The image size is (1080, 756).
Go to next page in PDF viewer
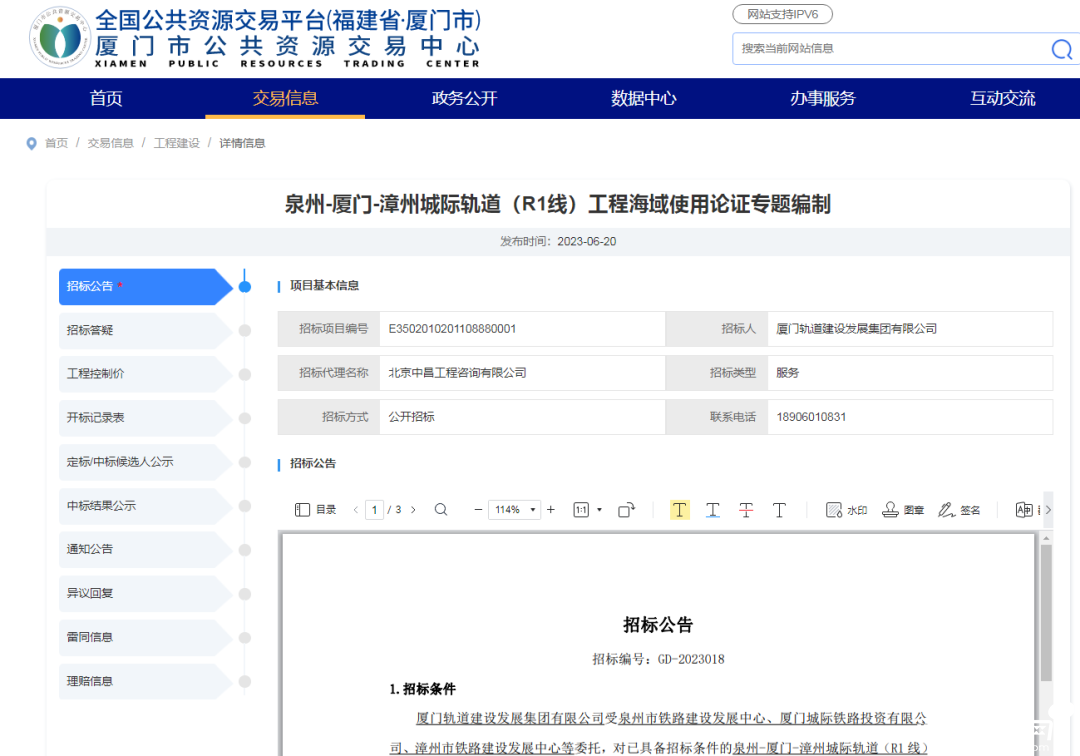pyautogui.click(x=413, y=510)
